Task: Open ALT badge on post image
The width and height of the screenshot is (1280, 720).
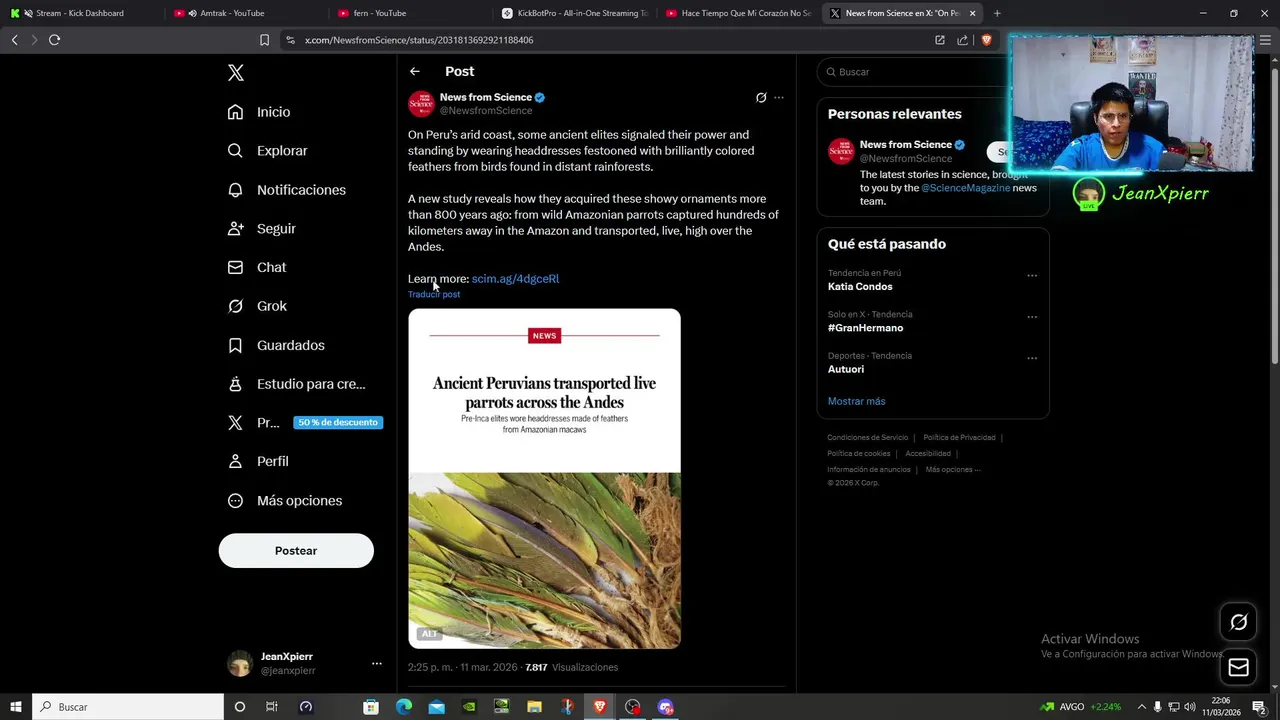Action: pyautogui.click(x=429, y=634)
